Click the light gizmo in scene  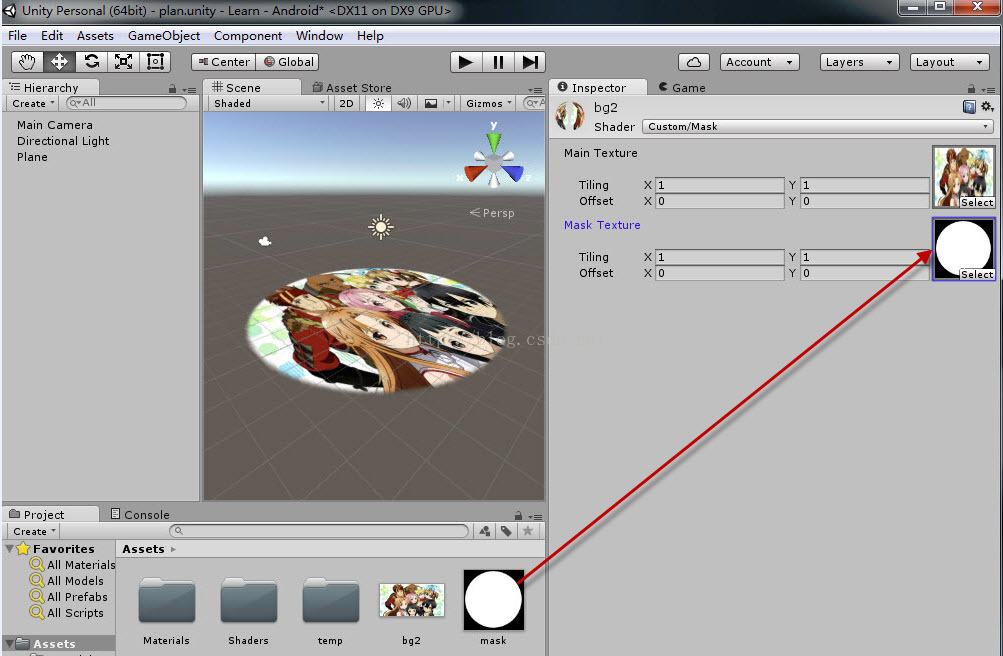(381, 227)
